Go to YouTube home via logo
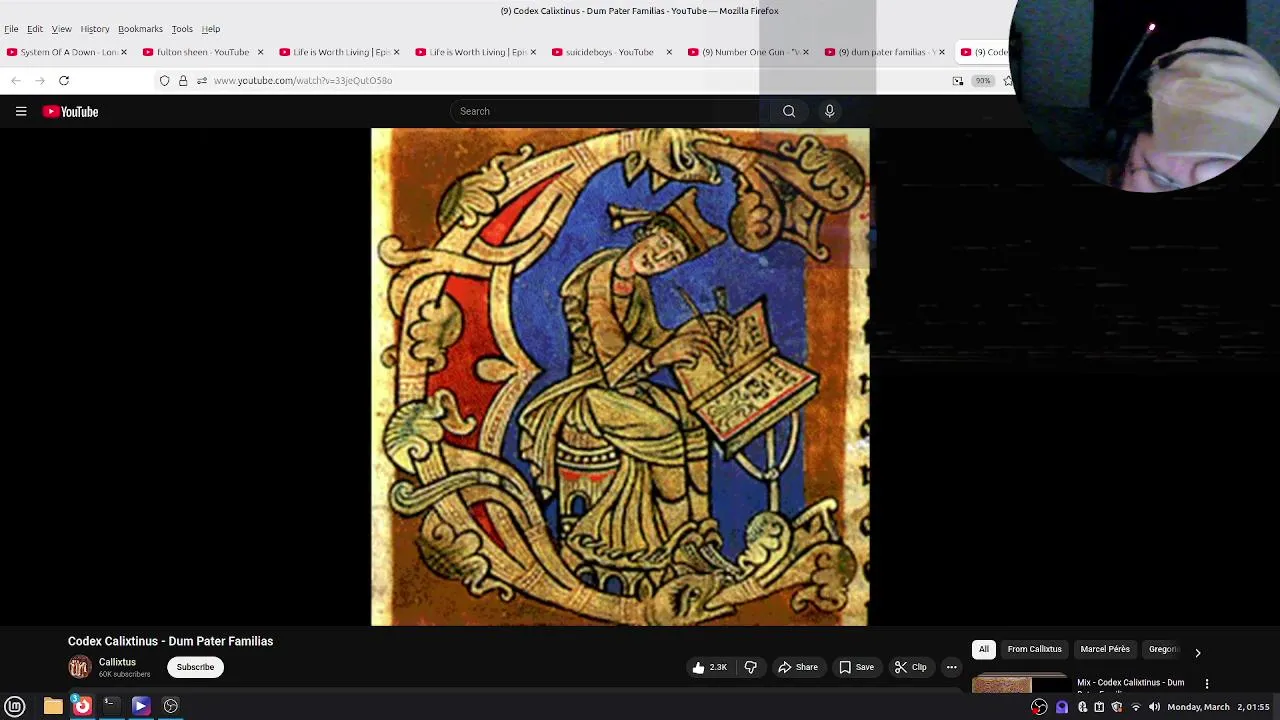1280x720 pixels. [70, 112]
